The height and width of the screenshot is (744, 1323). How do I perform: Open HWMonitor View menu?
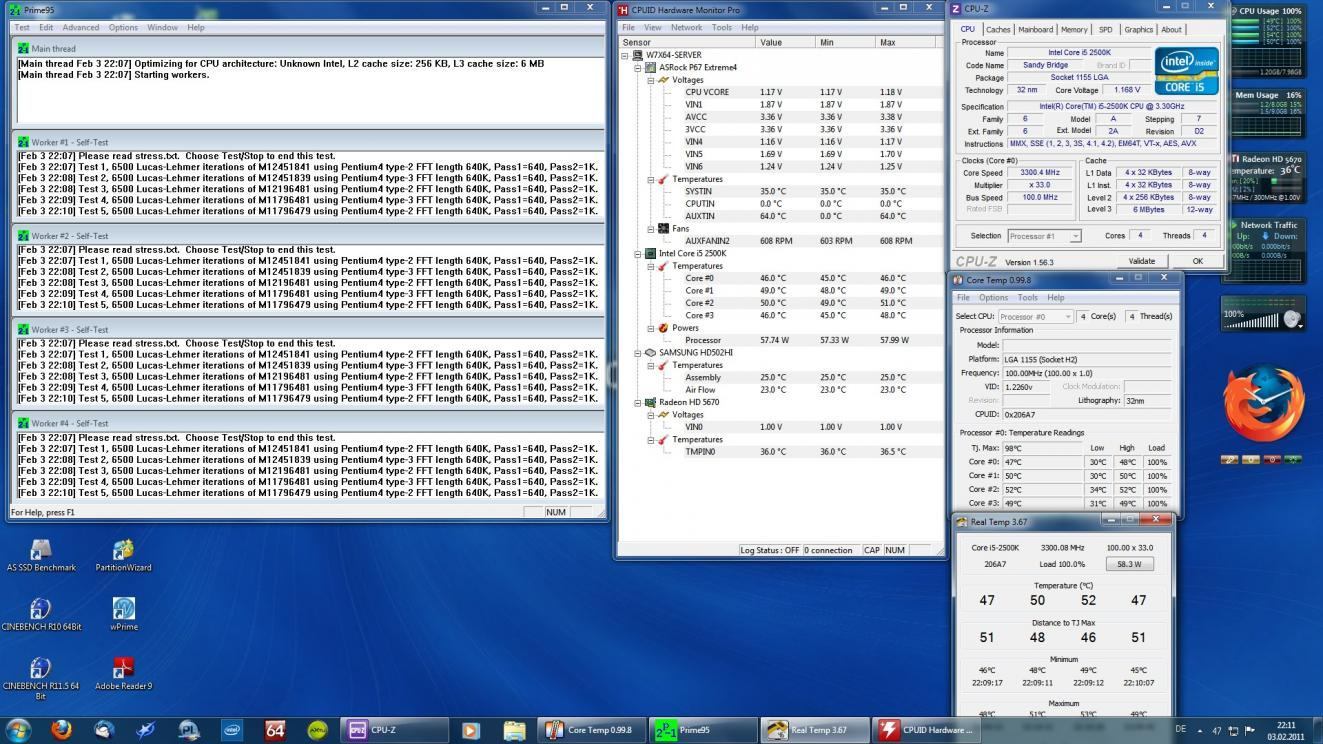click(x=653, y=27)
